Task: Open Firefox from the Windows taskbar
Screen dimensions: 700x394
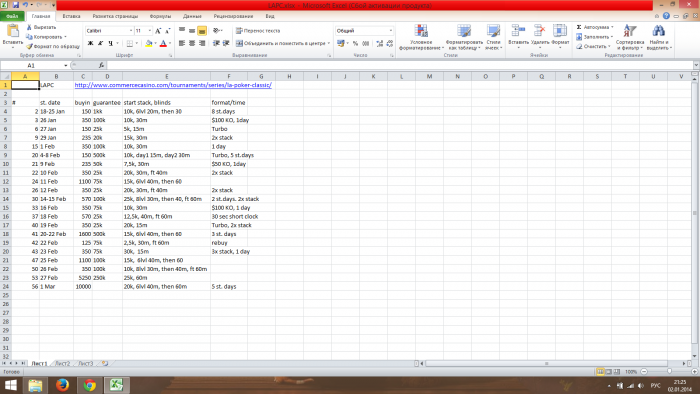Action: pyautogui.click(x=62, y=385)
